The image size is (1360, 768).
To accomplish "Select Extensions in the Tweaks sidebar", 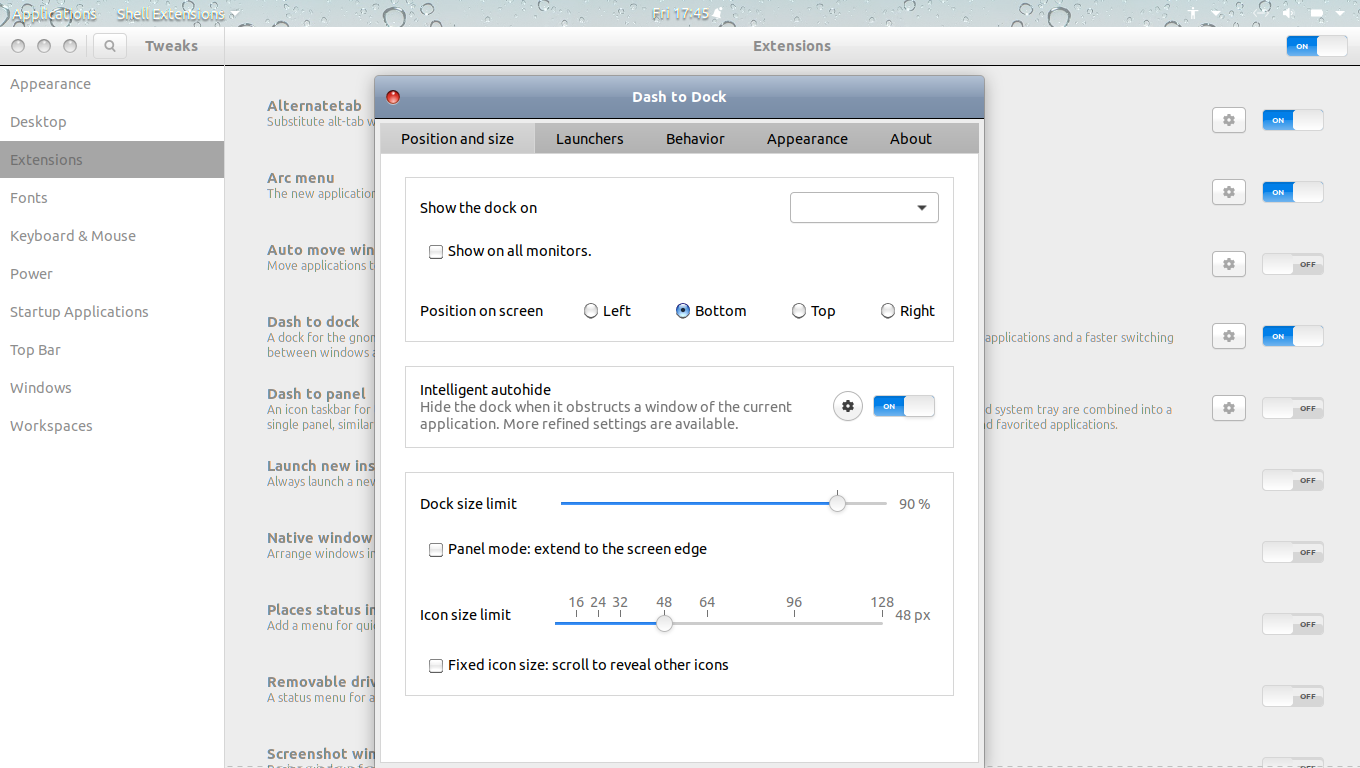I will (112, 160).
